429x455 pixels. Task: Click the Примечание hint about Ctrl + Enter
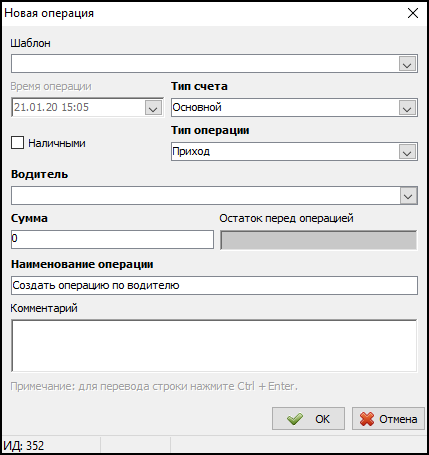click(154, 386)
